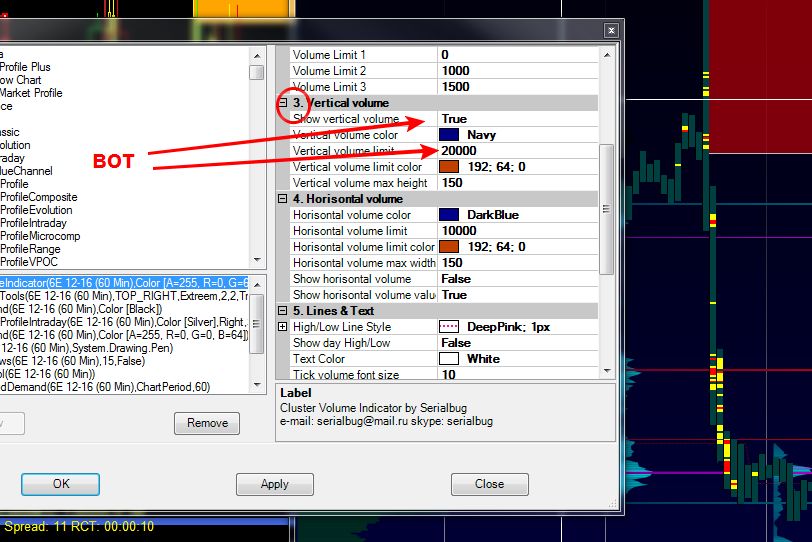Image resolution: width=812 pixels, height=542 pixels.
Task: Toggle Show vertical volume True value
Action: click(x=518, y=119)
